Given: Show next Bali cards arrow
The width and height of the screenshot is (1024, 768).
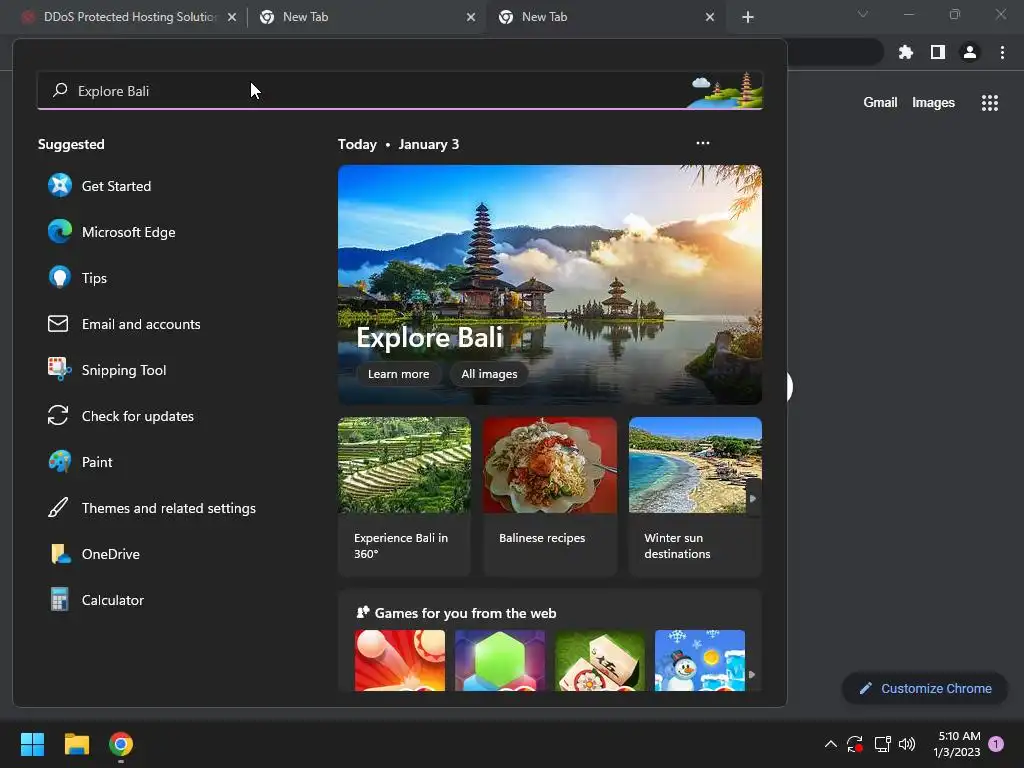Looking at the screenshot, I should (x=753, y=498).
